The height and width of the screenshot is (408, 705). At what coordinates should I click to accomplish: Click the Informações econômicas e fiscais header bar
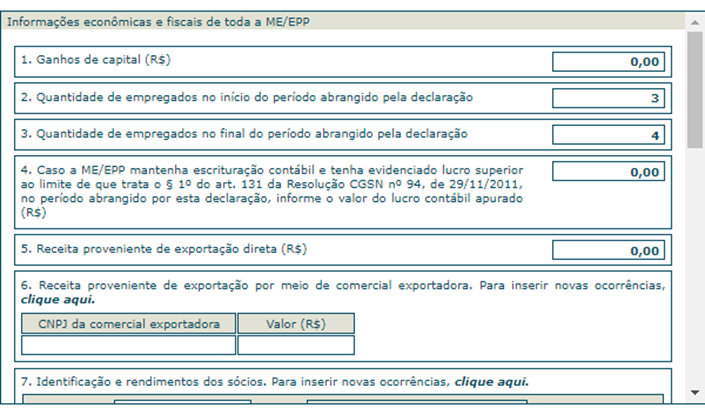(344, 22)
